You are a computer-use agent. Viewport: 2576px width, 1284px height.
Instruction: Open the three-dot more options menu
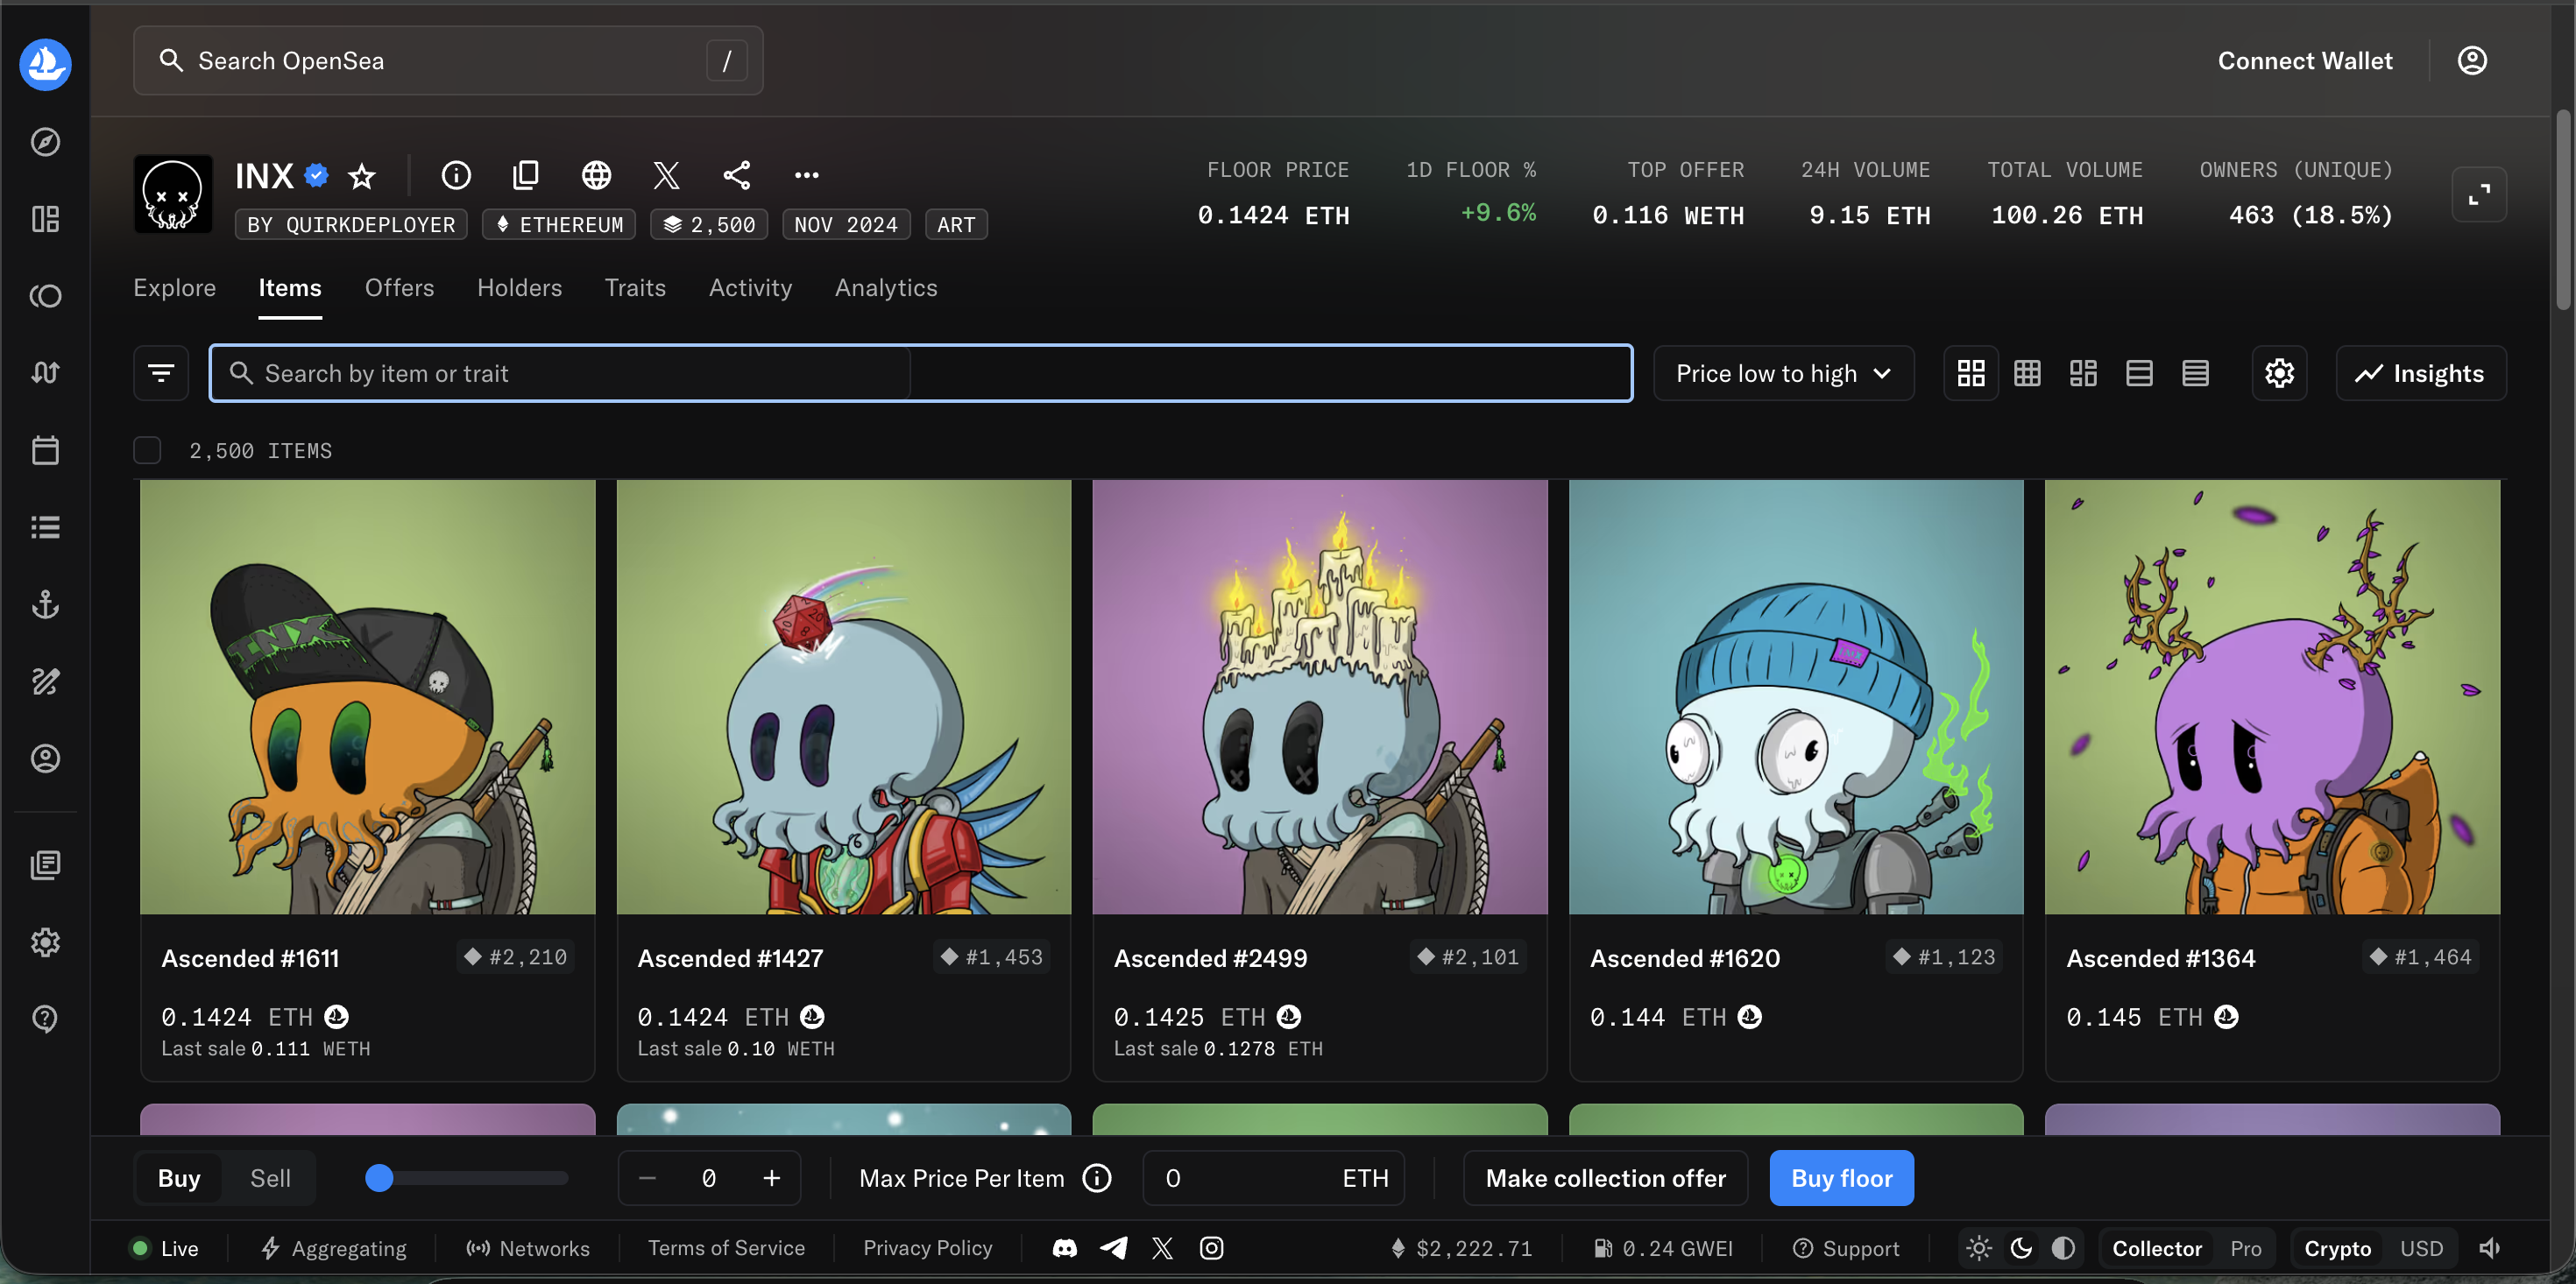806,176
